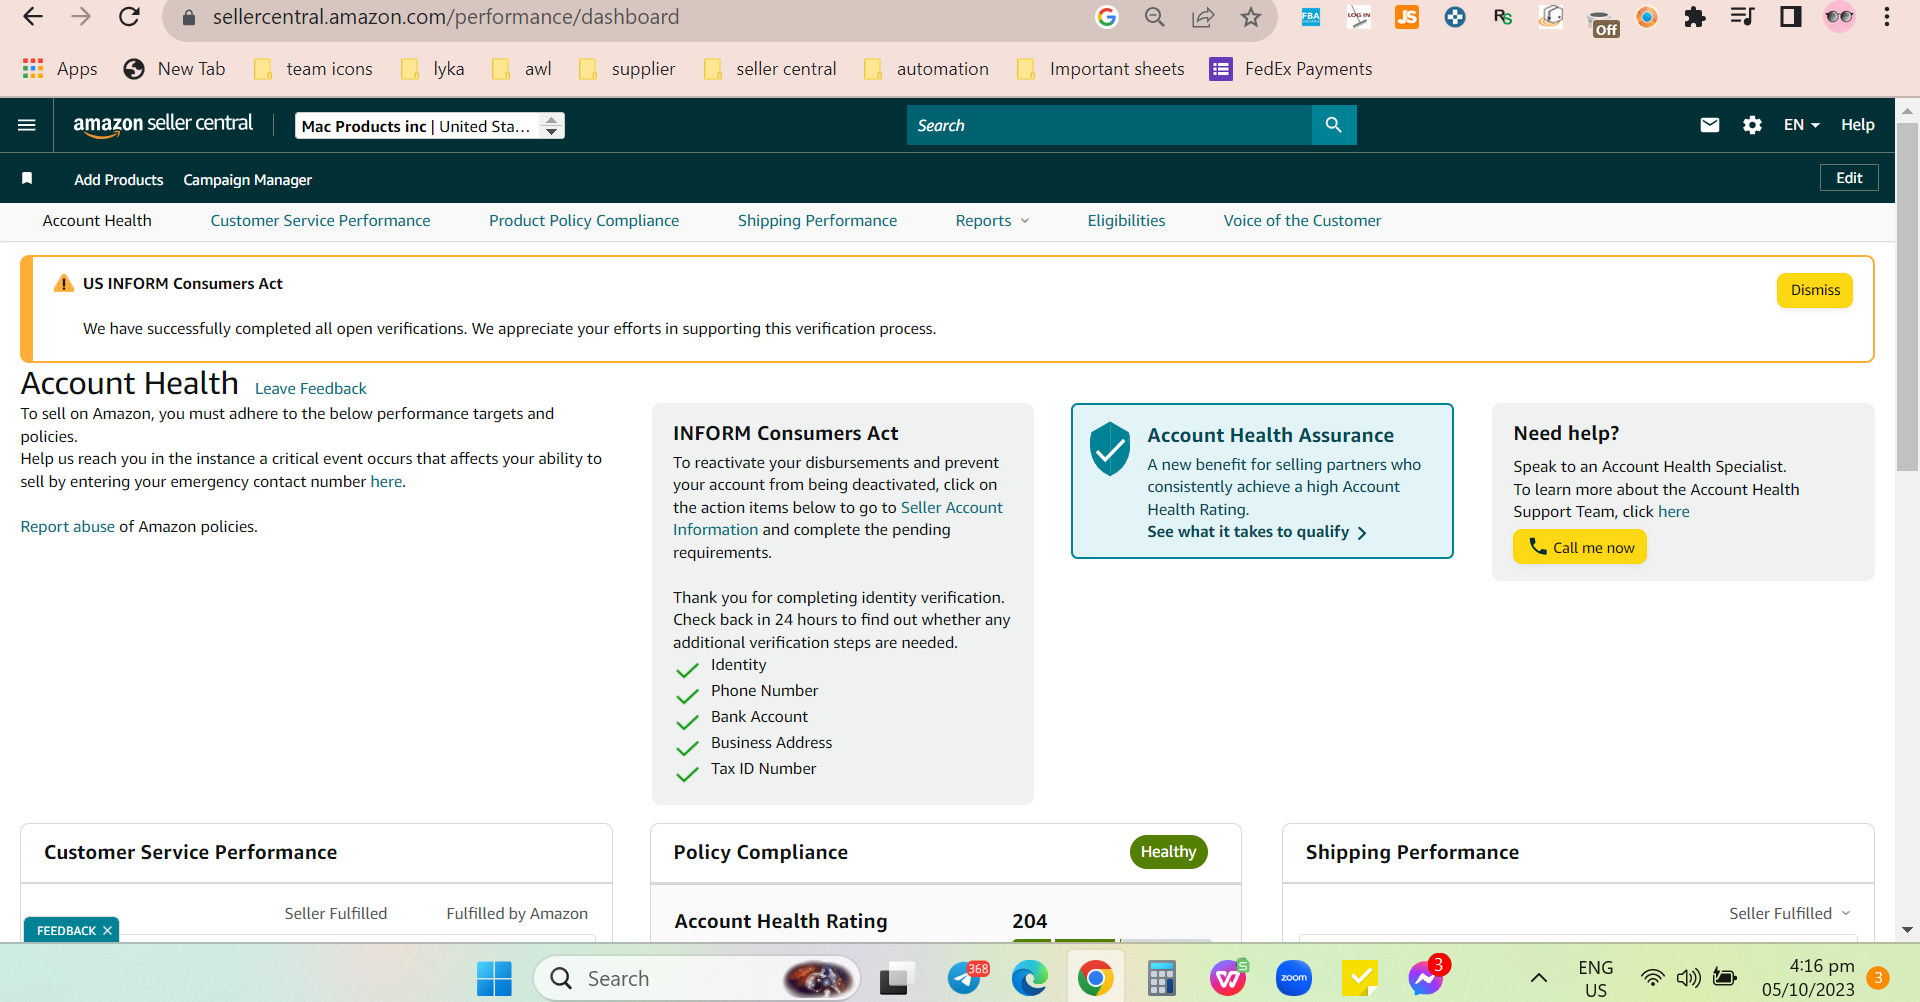Screen dimensions: 1920x1002
Task: Click the page vertical scrollbar thumb
Action: coord(1907,297)
